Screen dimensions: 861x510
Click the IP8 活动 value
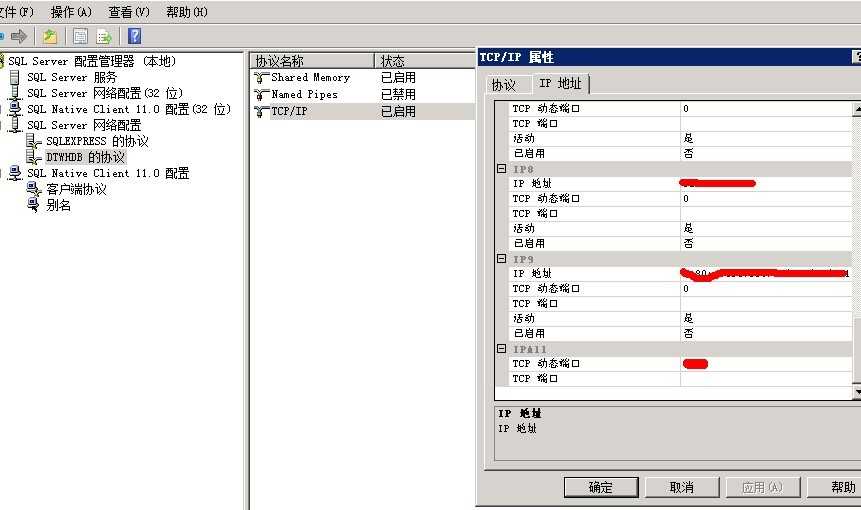[766, 228]
